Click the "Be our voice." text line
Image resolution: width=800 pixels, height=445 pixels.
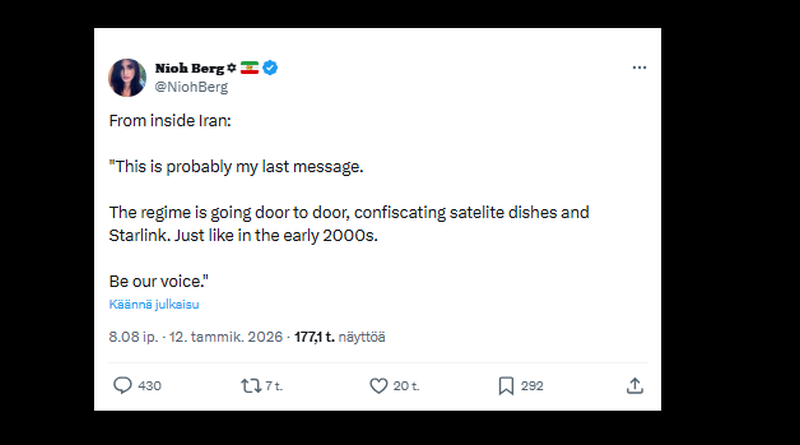(x=160, y=281)
